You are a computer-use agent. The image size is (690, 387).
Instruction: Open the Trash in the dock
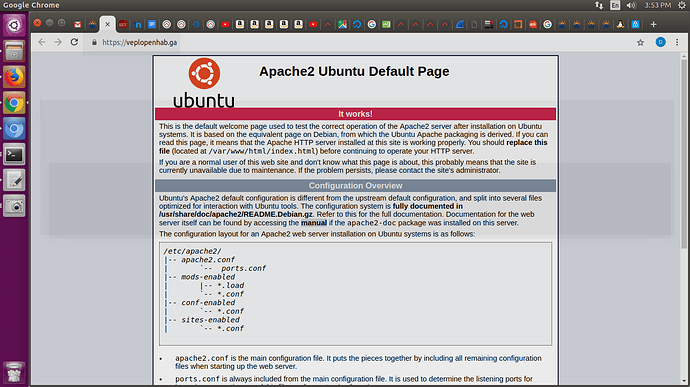click(14, 372)
